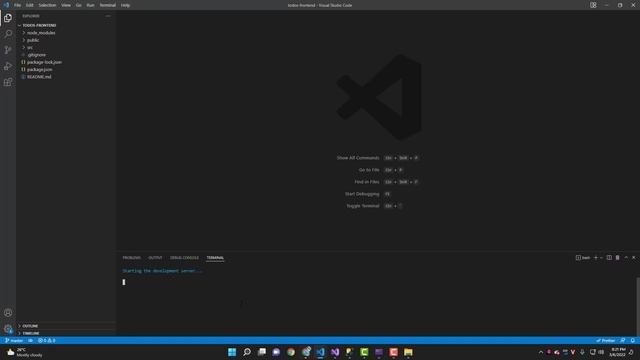Maximize the panel with up chevron
Screen dimensions: 640x360
point(626,258)
